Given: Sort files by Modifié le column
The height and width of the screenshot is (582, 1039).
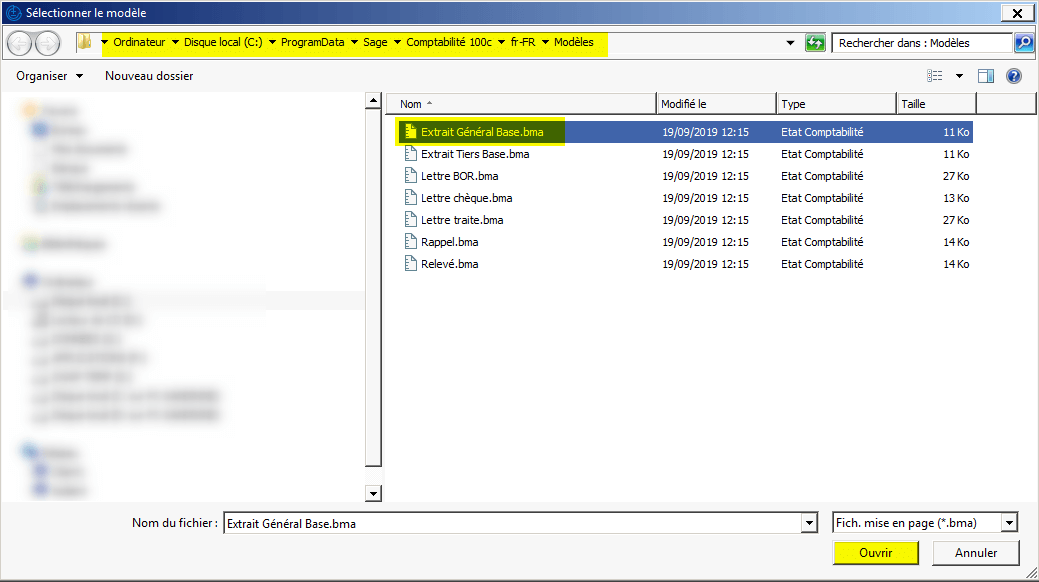Looking at the screenshot, I should pos(716,104).
